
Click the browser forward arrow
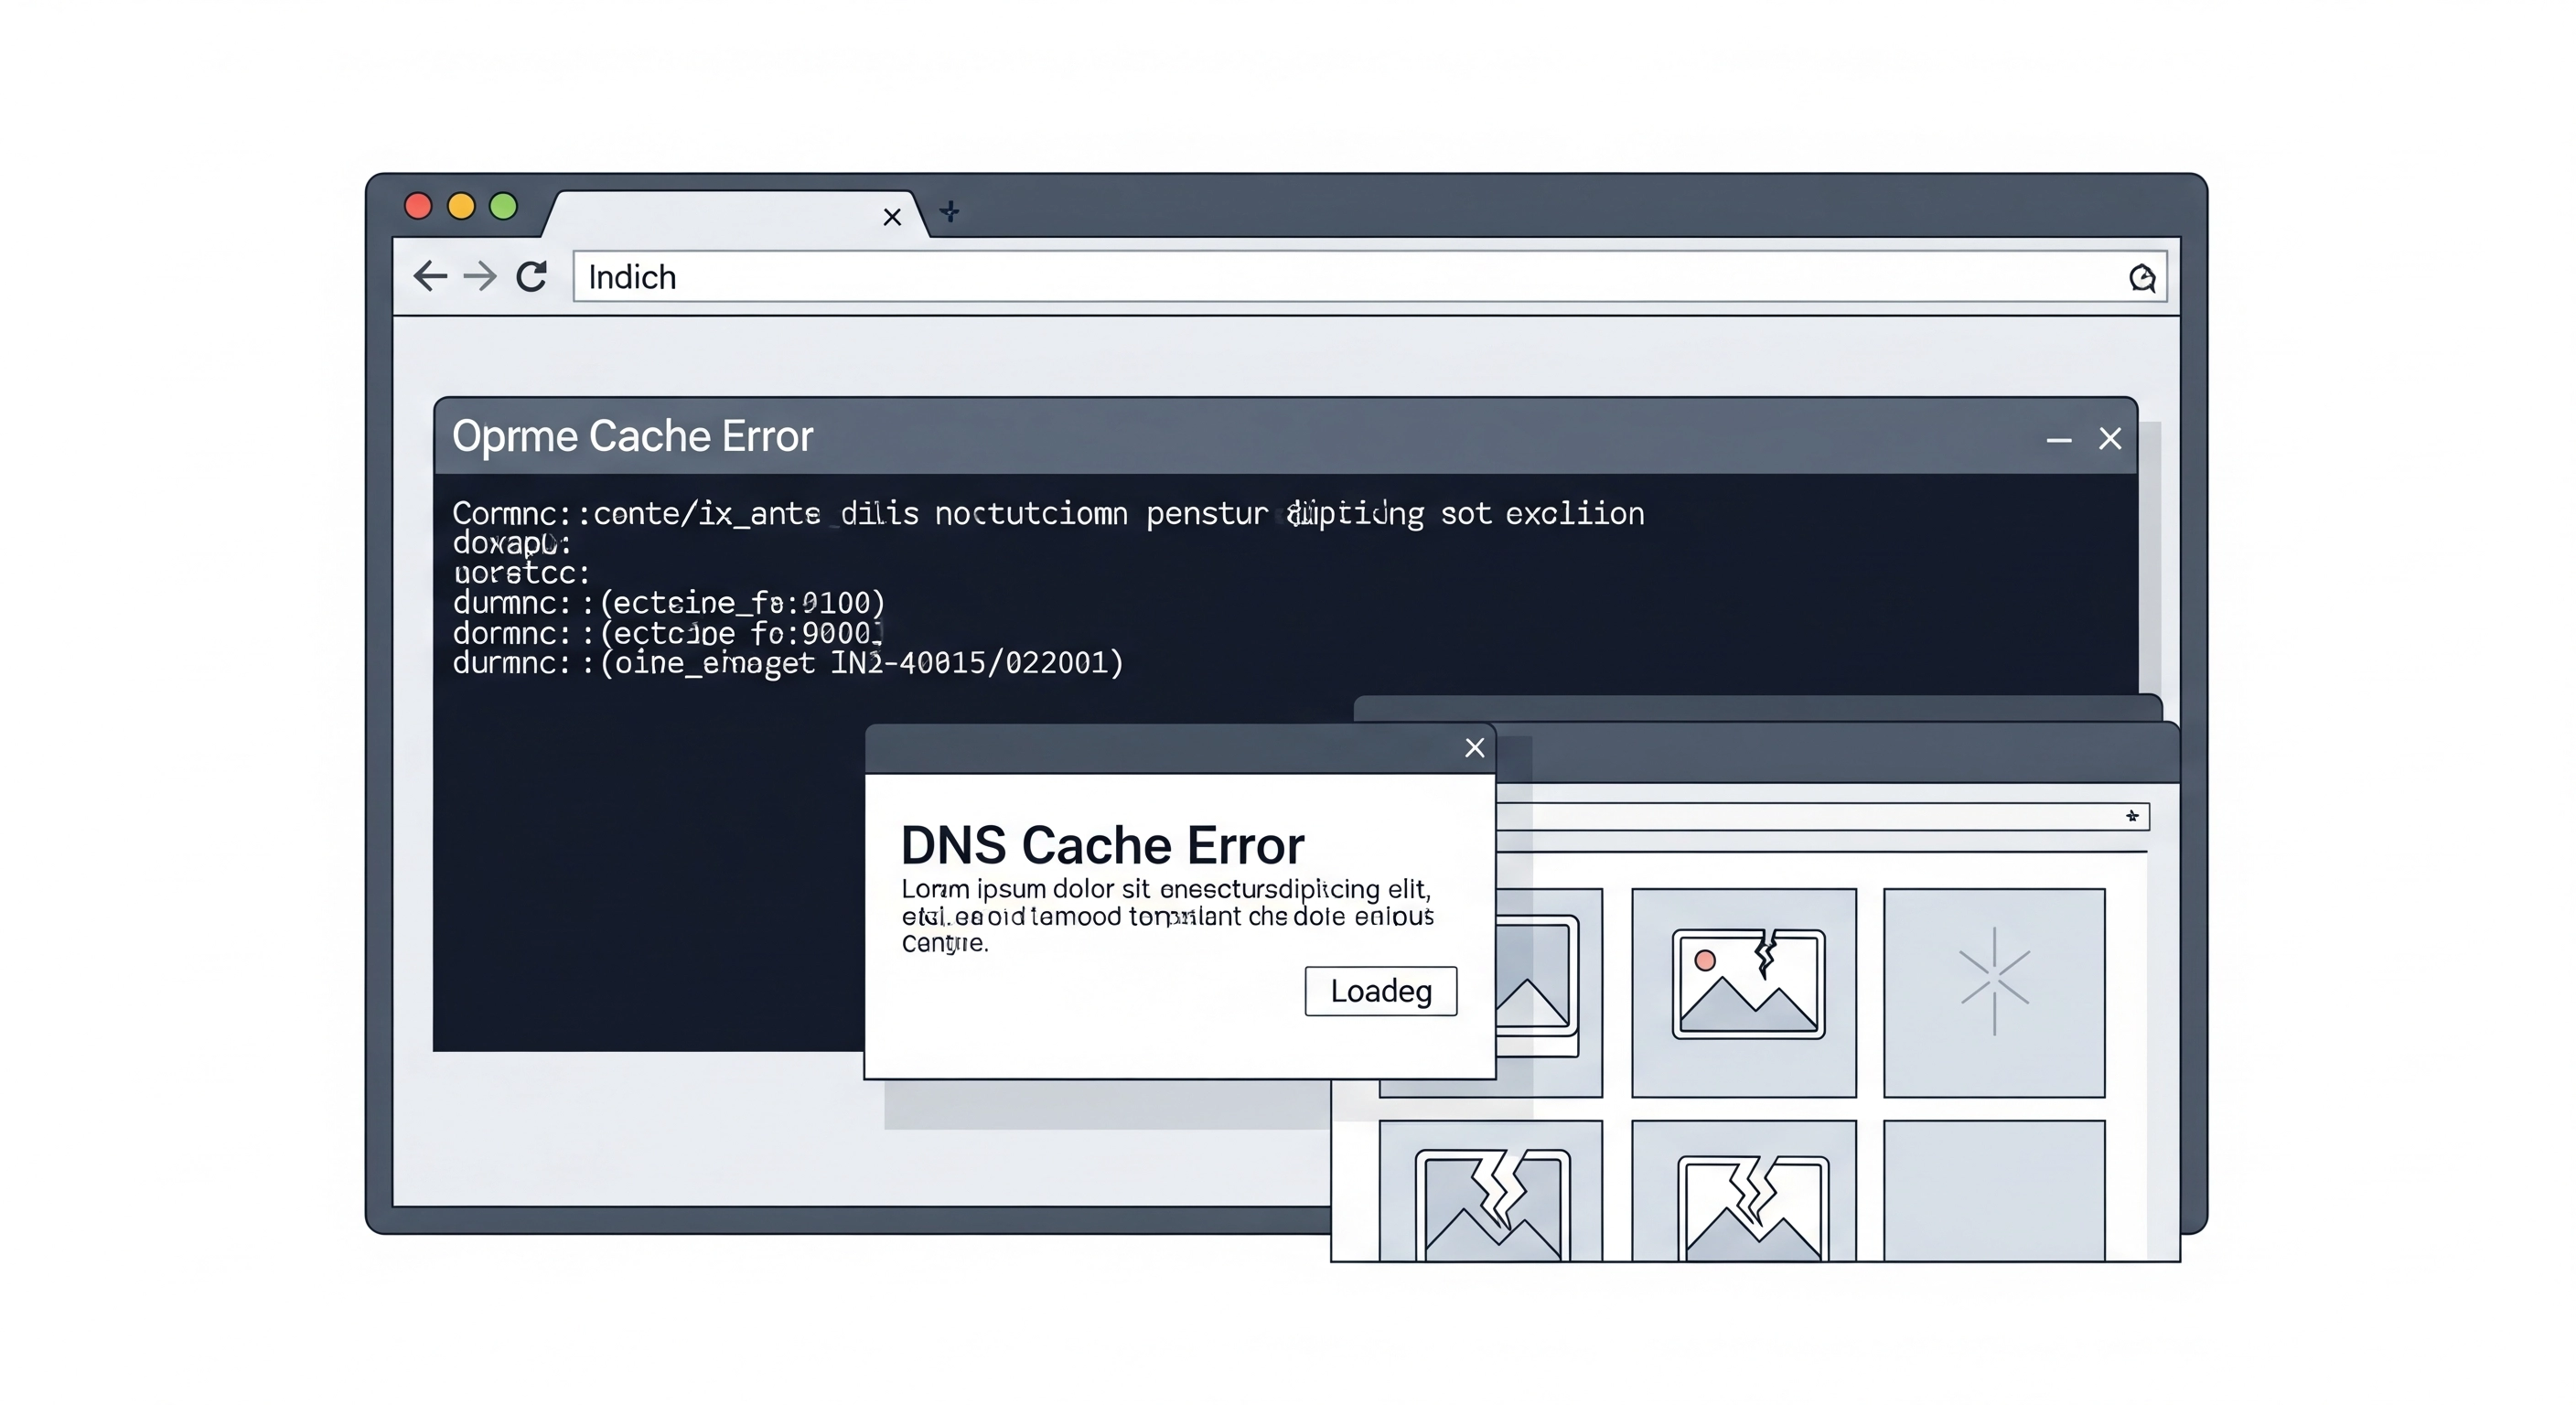[481, 276]
